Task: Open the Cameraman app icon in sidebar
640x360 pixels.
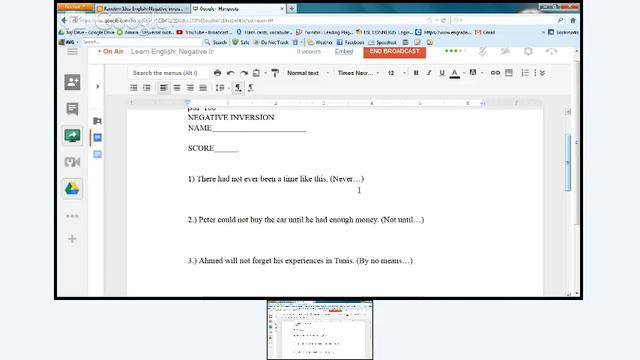Action: tap(72, 162)
